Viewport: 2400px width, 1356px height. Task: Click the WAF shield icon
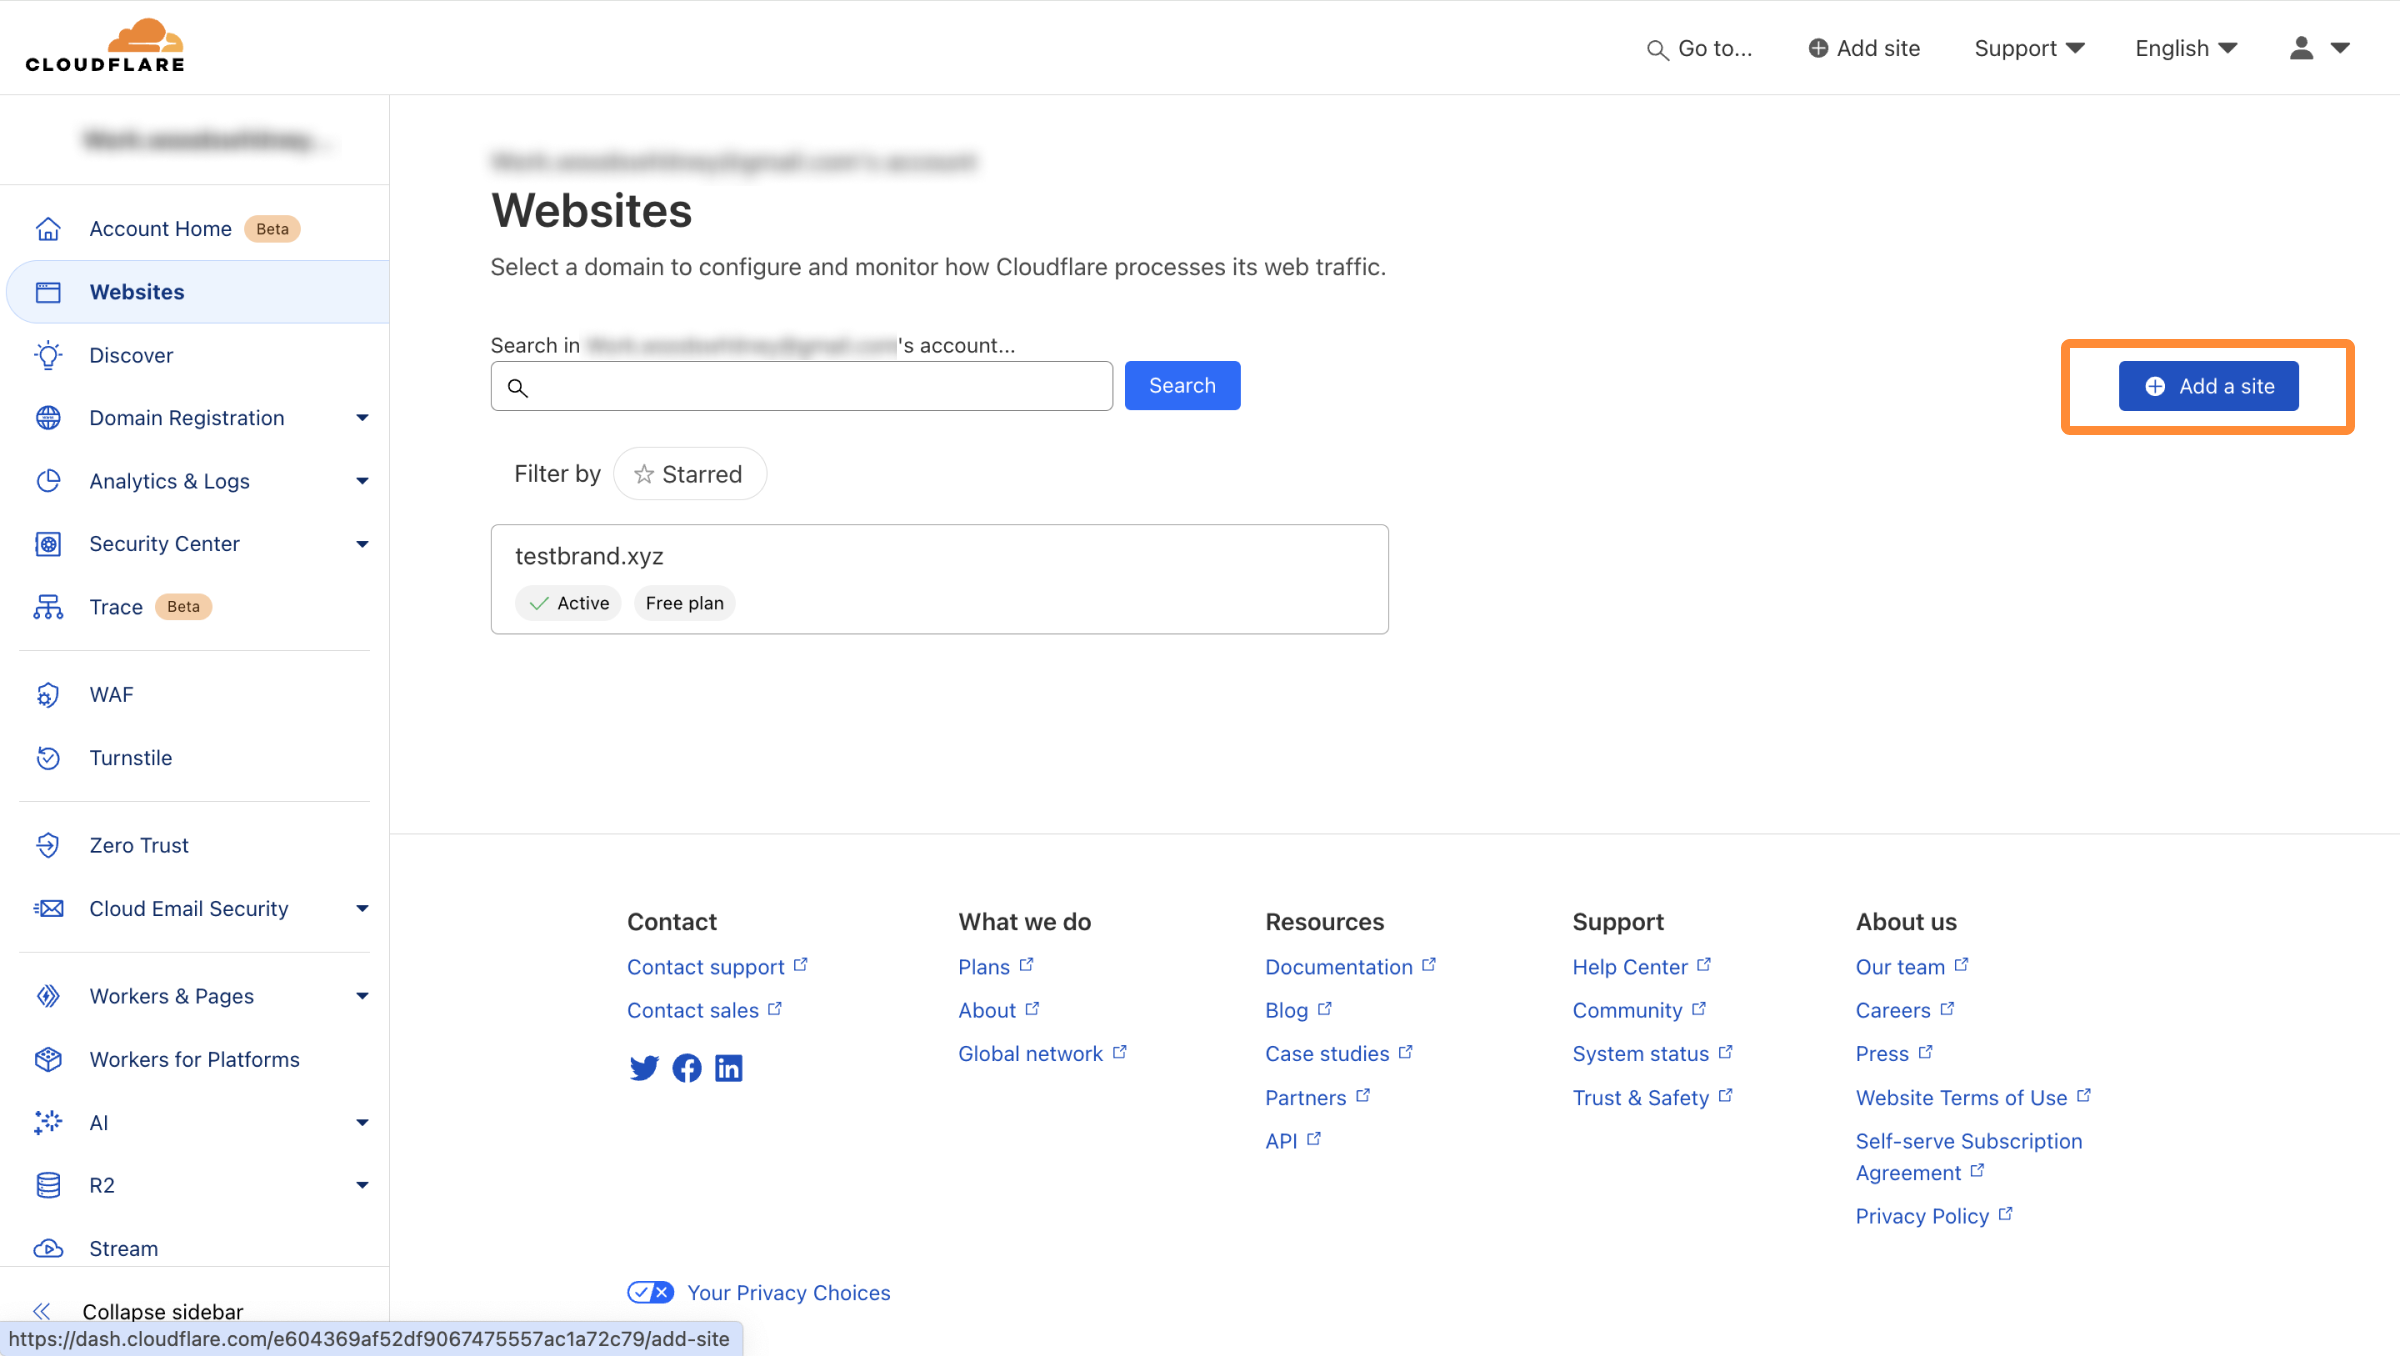click(x=48, y=695)
